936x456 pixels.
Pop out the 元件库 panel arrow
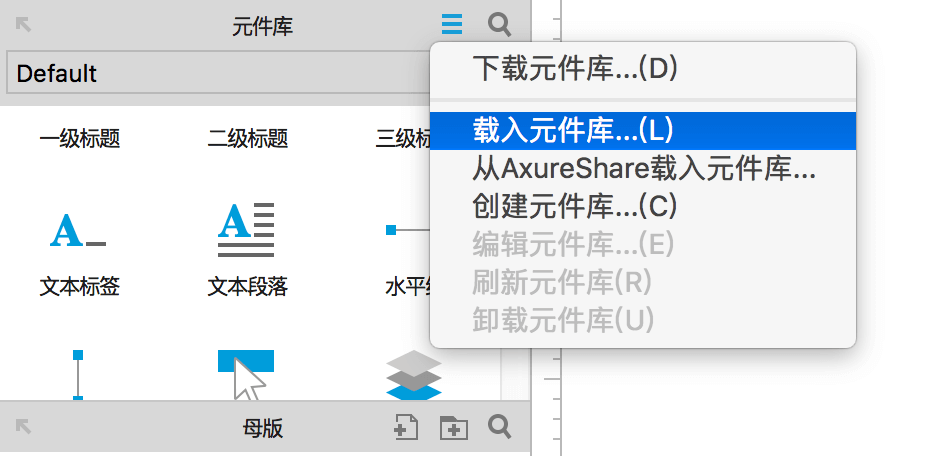click(23, 24)
